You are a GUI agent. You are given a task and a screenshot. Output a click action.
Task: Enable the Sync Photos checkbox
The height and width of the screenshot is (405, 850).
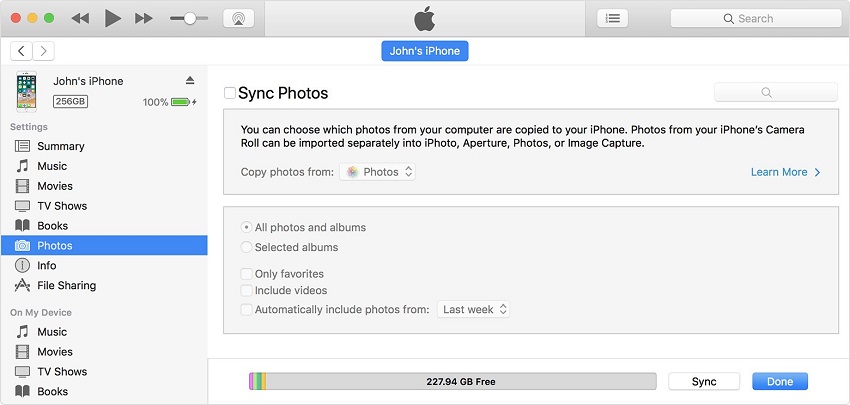(230, 93)
